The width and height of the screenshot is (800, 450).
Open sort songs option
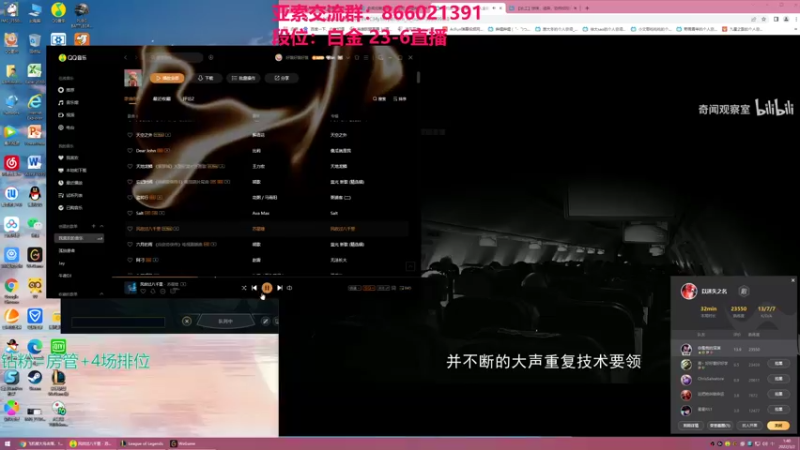400,99
